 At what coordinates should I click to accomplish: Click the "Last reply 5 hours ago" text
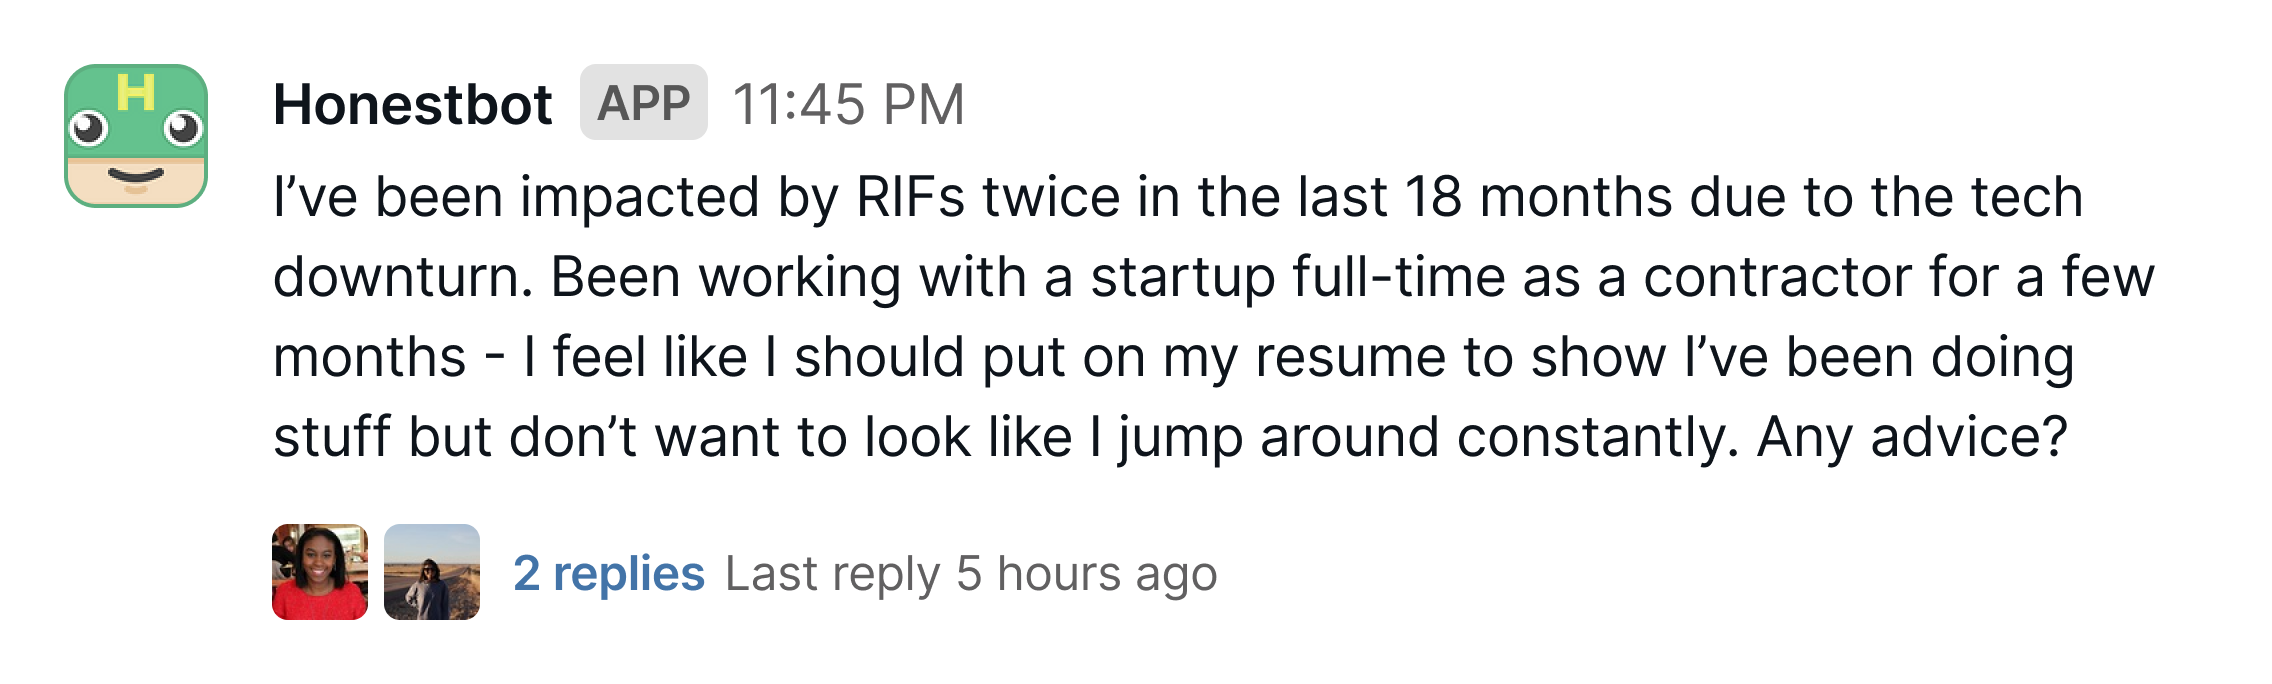pos(970,573)
